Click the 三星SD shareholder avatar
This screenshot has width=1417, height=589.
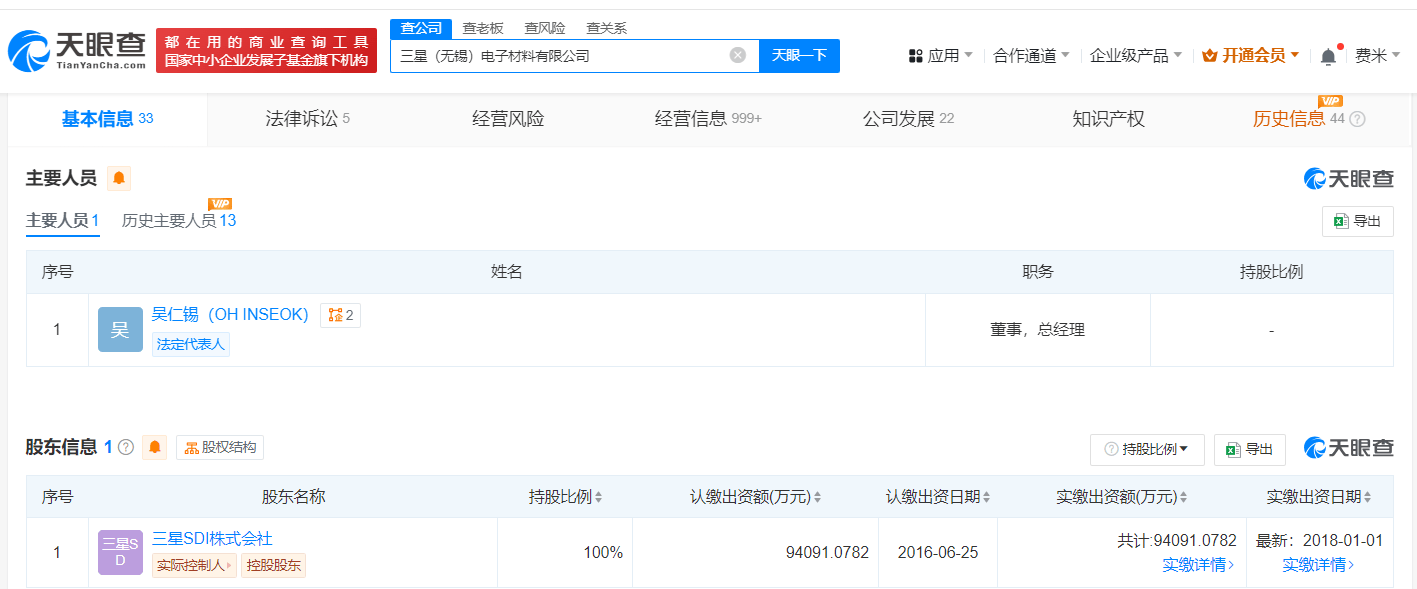[120, 552]
